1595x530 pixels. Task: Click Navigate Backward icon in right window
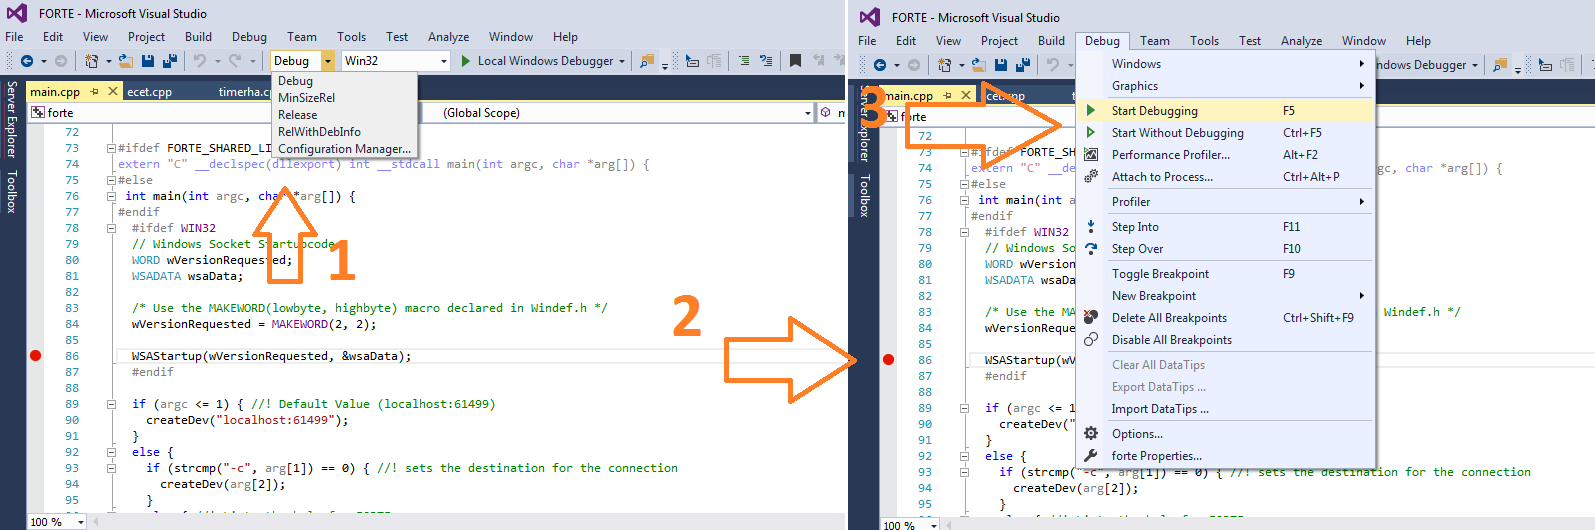click(x=880, y=65)
